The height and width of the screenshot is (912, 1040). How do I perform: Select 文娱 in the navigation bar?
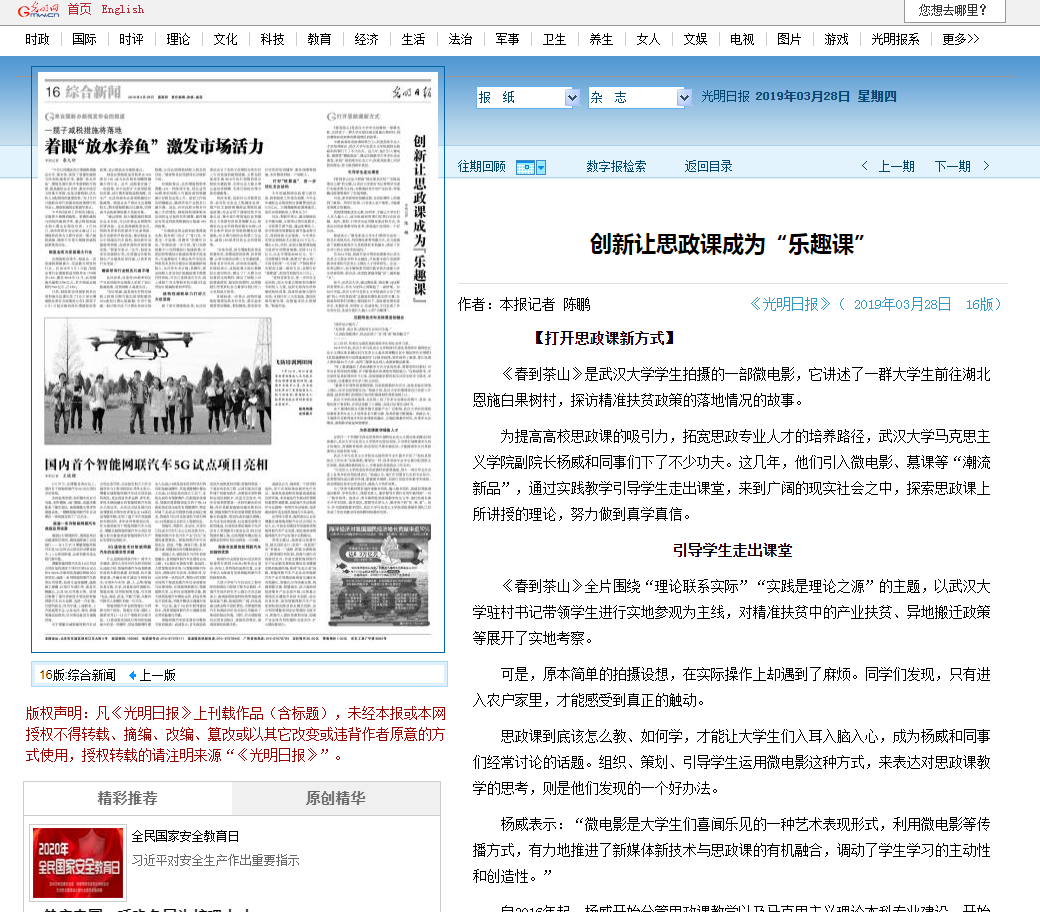[696, 40]
